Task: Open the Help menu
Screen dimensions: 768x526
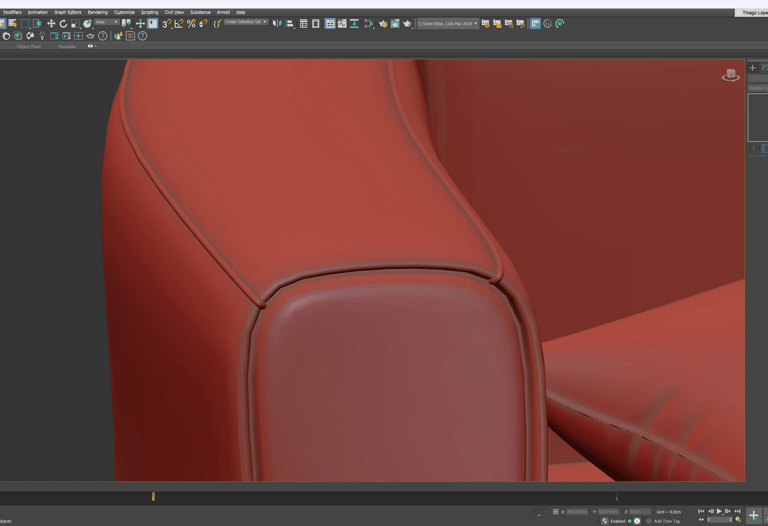Action: tap(240, 12)
